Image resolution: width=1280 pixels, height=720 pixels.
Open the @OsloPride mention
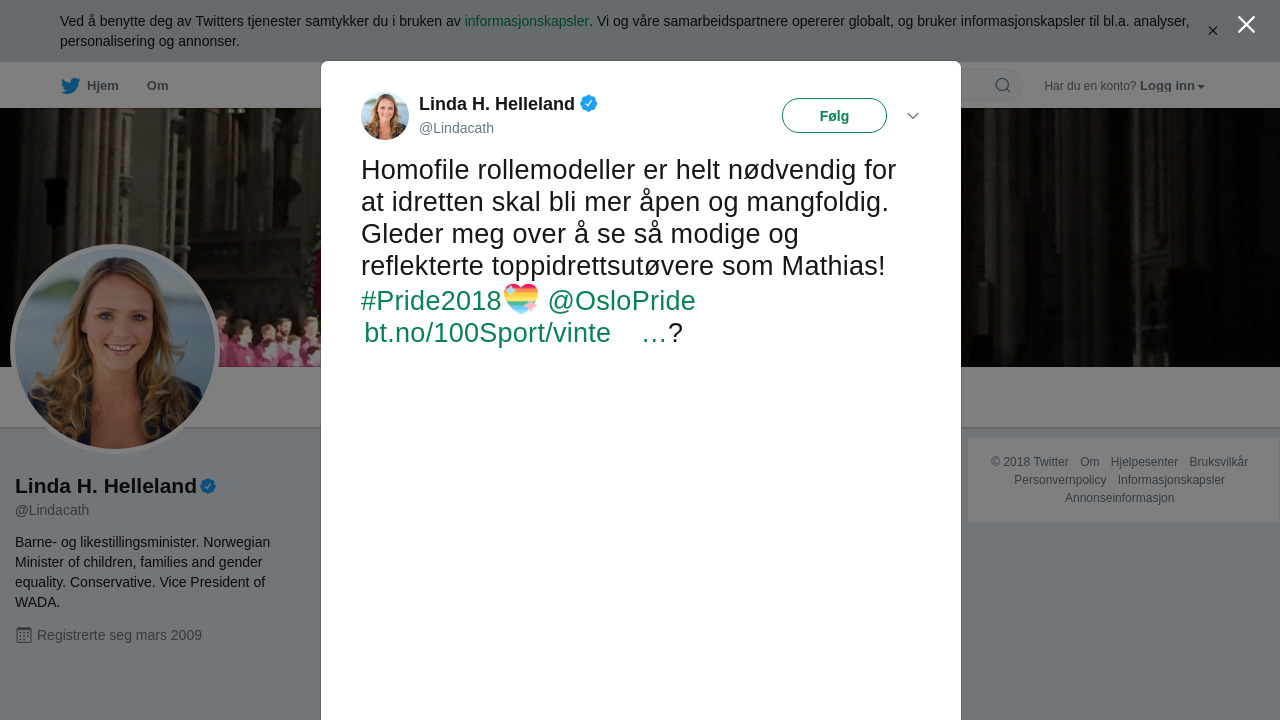pos(621,300)
